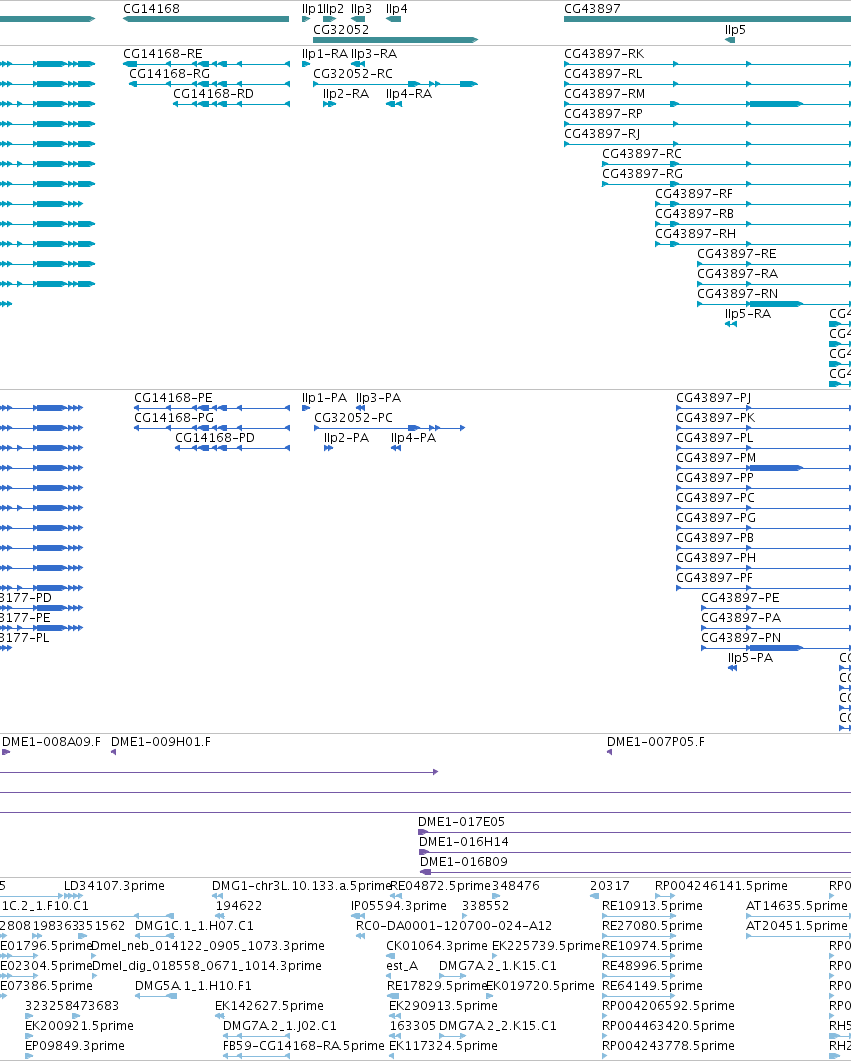Select transcript CG43897-RP
Viewport: 851px width, 1061px height.
(x=603, y=114)
